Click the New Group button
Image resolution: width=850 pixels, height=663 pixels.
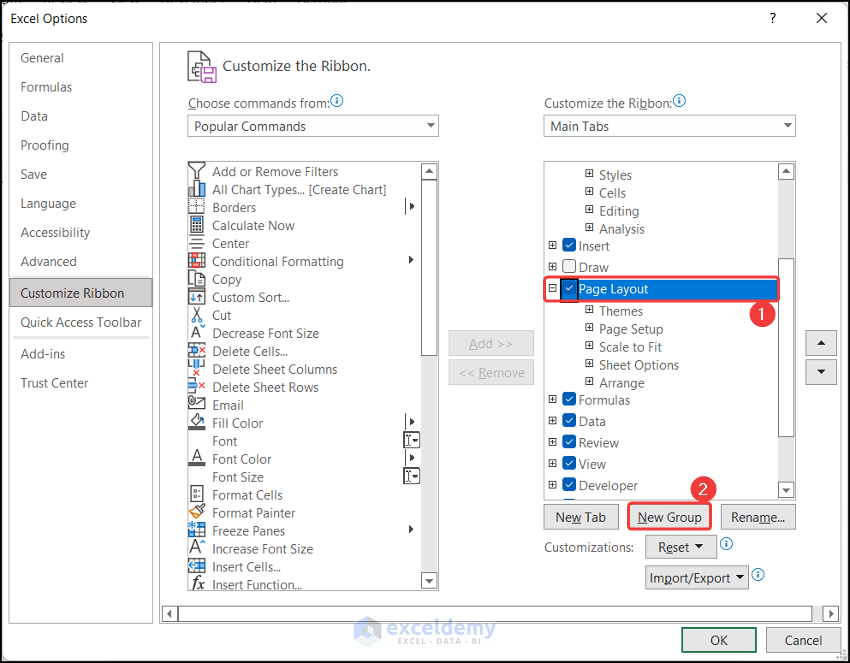coord(668,517)
